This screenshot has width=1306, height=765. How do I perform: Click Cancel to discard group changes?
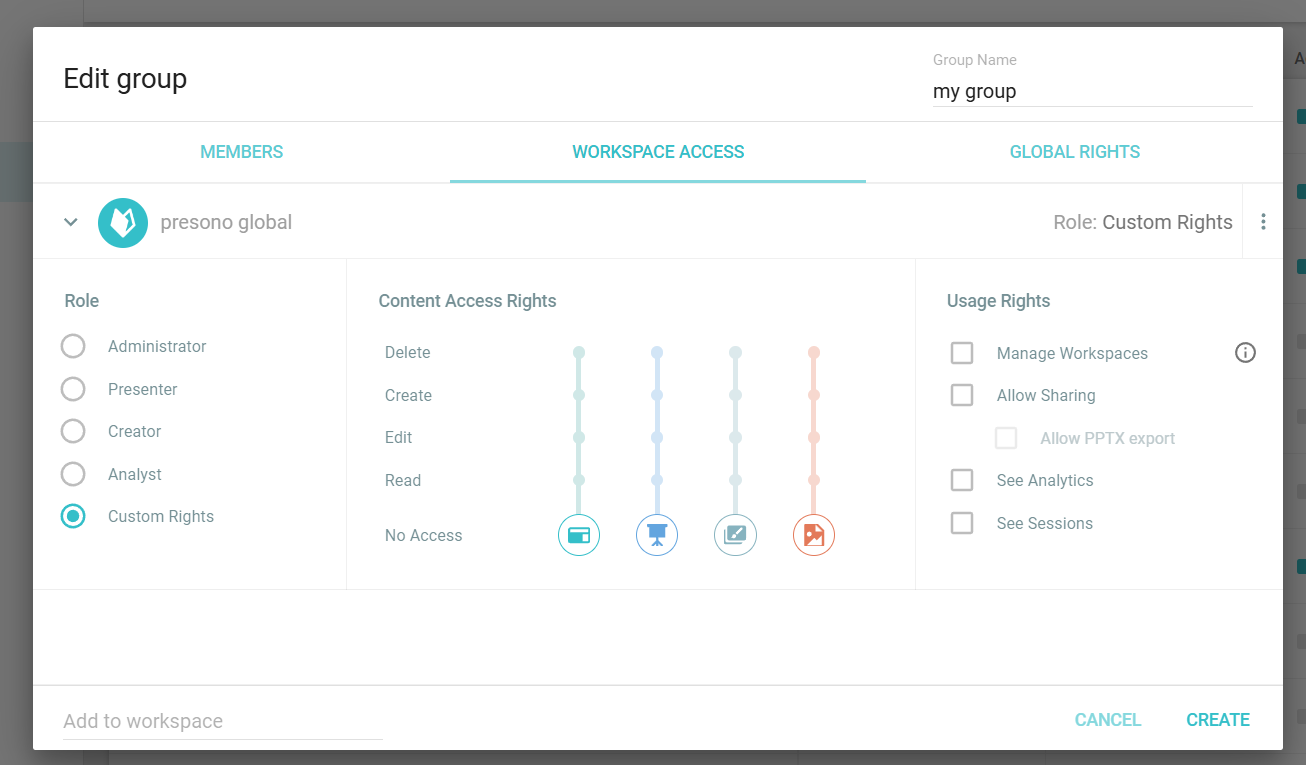[1107, 720]
